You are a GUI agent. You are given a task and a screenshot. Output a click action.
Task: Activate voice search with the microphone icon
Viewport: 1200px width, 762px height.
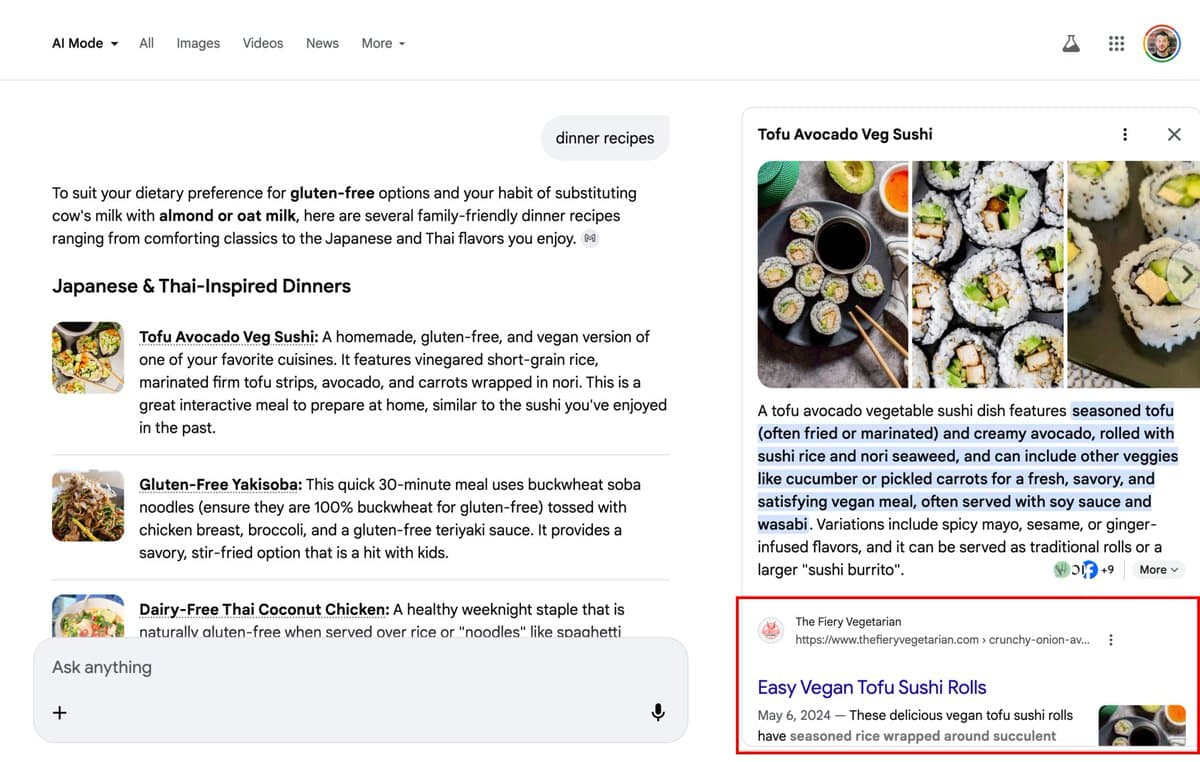658,712
